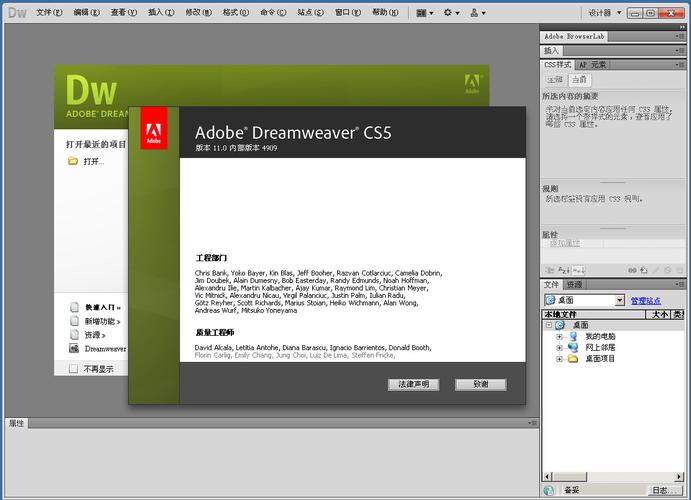
Task: Click the 属性 tab of bottom panel
Action: [17, 423]
